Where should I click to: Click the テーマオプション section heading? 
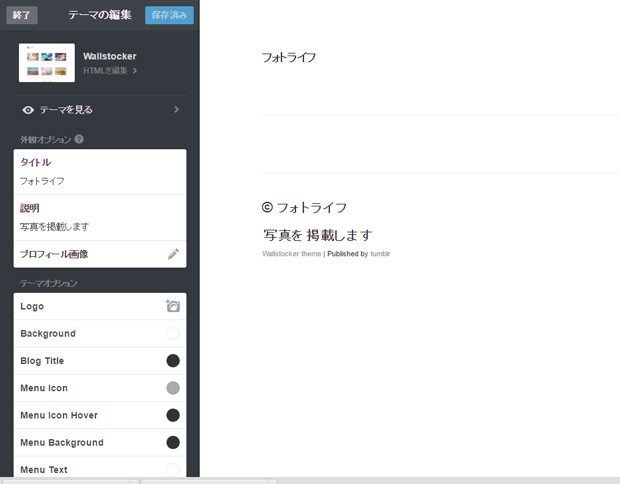pos(49,283)
